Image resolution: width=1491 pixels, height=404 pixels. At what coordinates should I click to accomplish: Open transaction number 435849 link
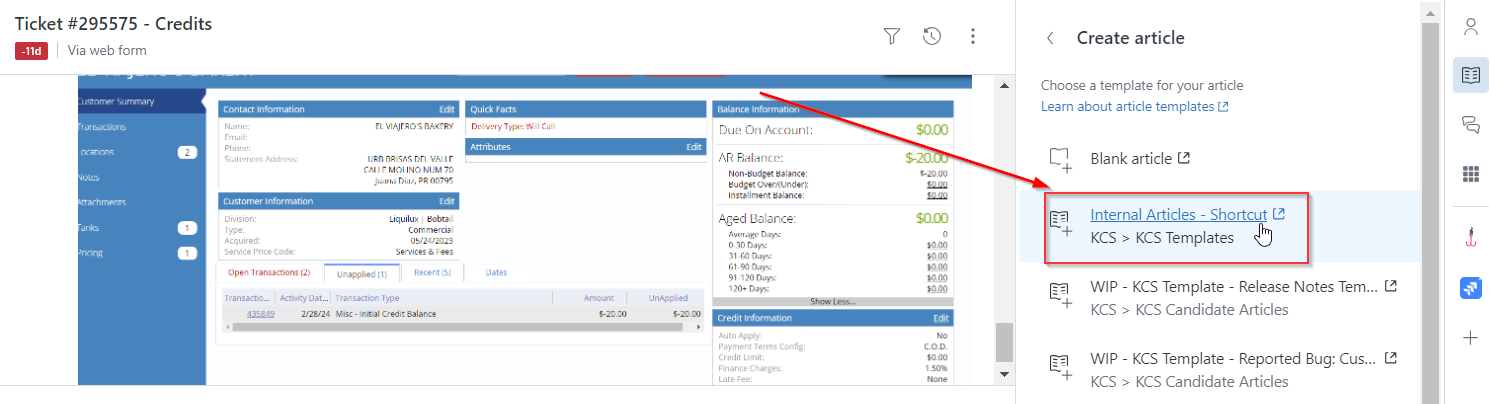click(x=261, y=313)
